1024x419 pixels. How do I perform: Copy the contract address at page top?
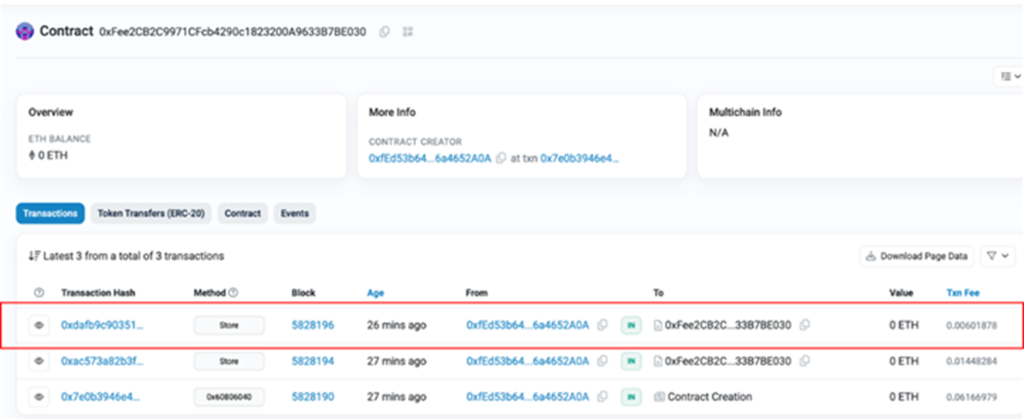(x=385, y=32)
